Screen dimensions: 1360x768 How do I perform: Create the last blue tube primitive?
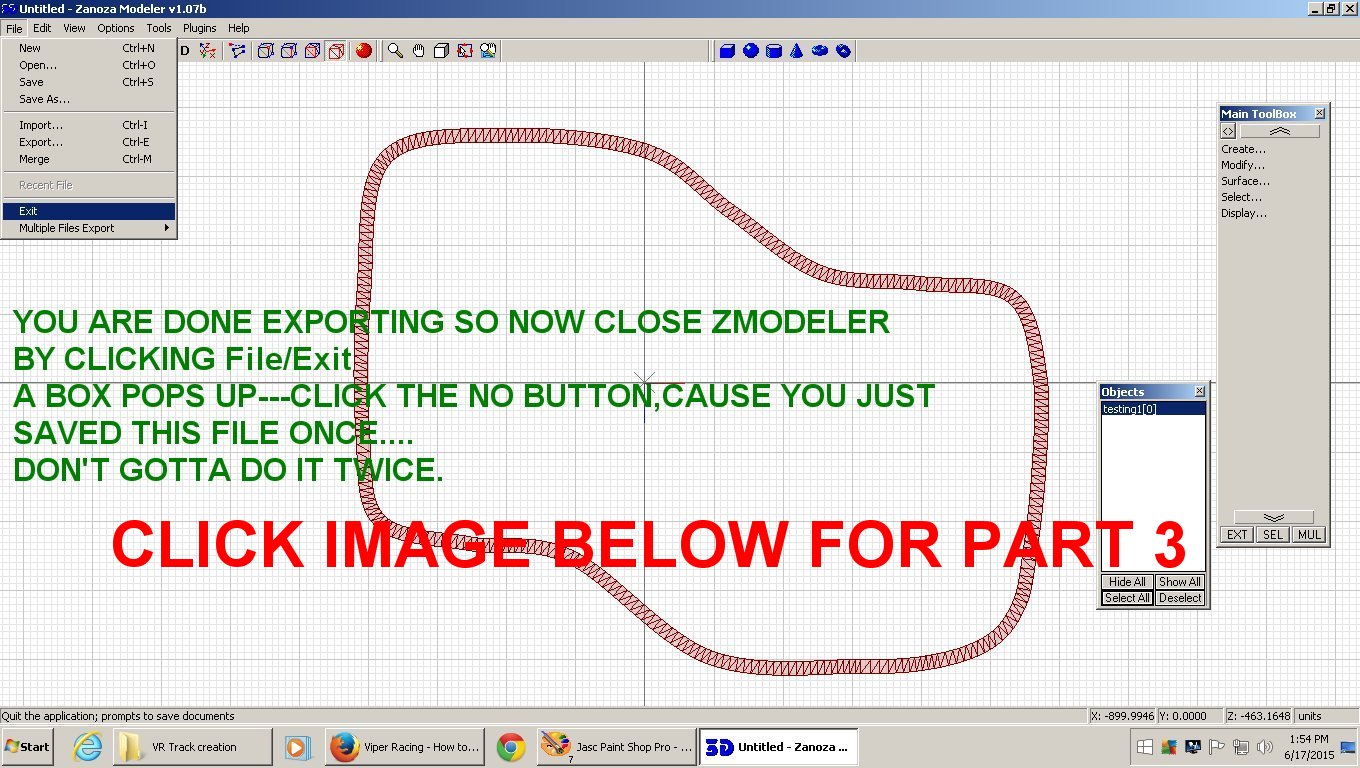click(x=843, y=50)
